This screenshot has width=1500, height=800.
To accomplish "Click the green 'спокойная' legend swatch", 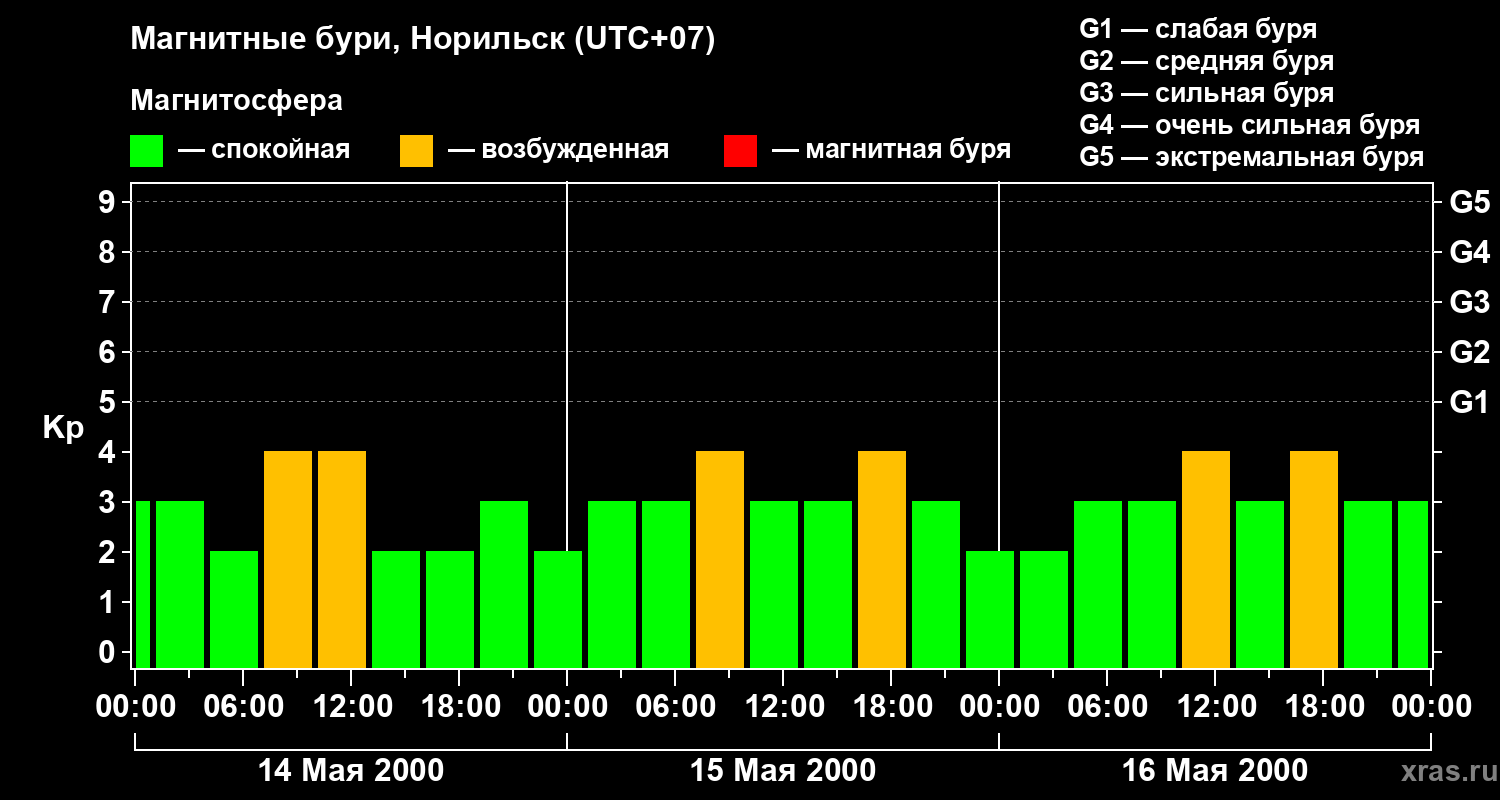I will 146,151.
